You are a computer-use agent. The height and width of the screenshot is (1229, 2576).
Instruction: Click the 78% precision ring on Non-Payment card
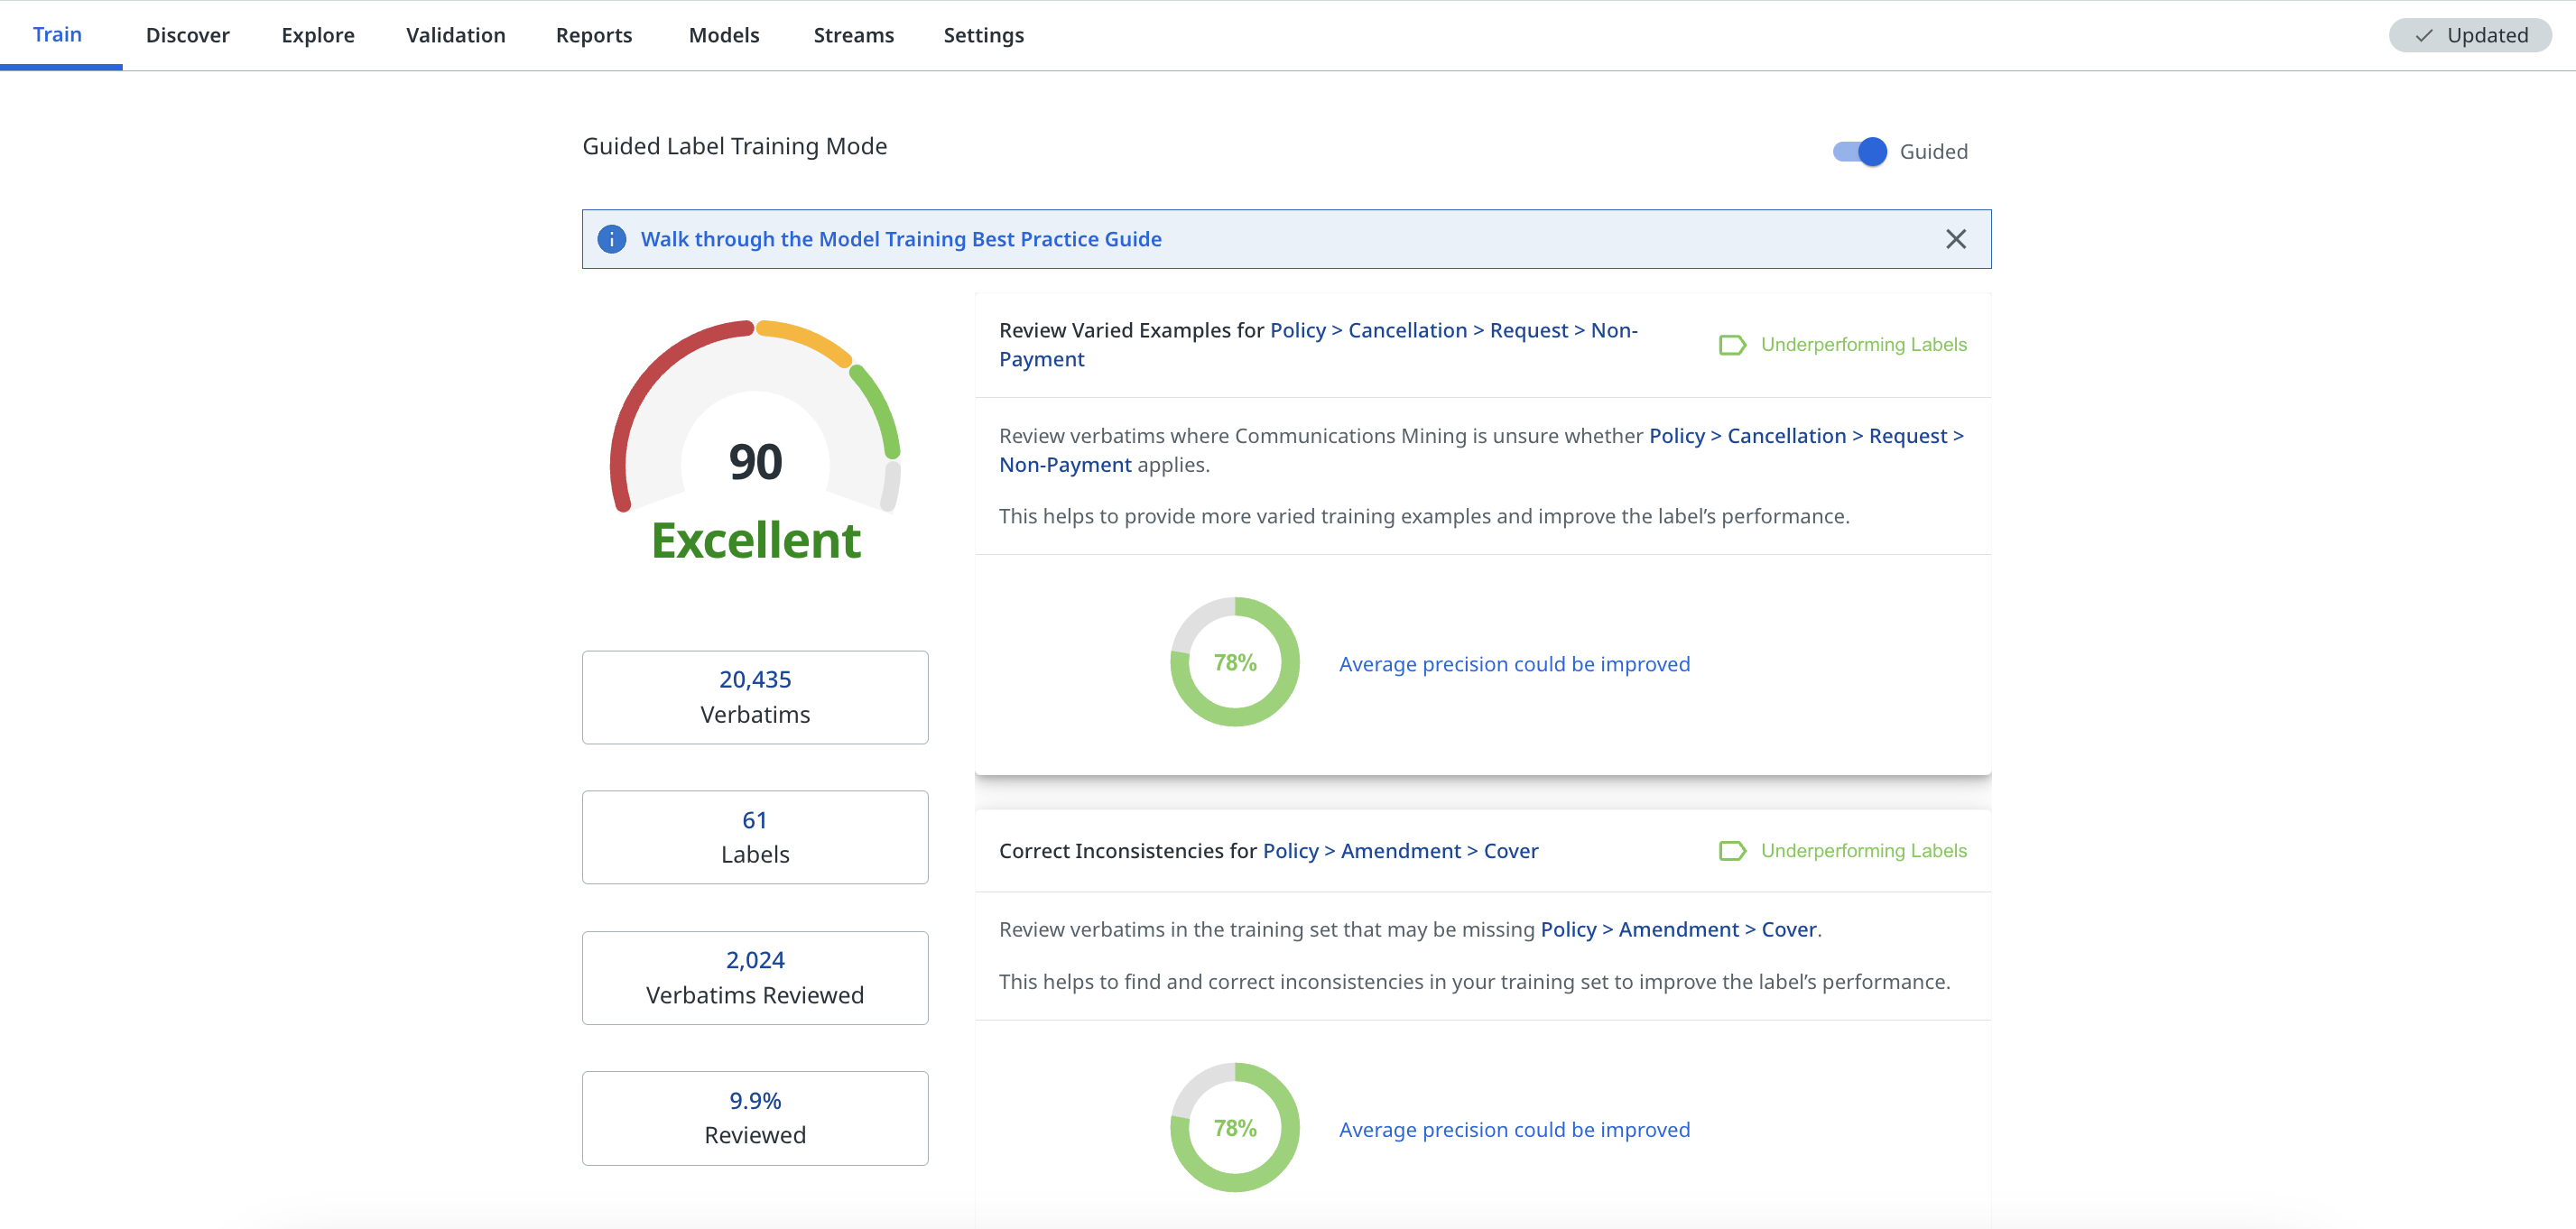[x=1235, y=662]
